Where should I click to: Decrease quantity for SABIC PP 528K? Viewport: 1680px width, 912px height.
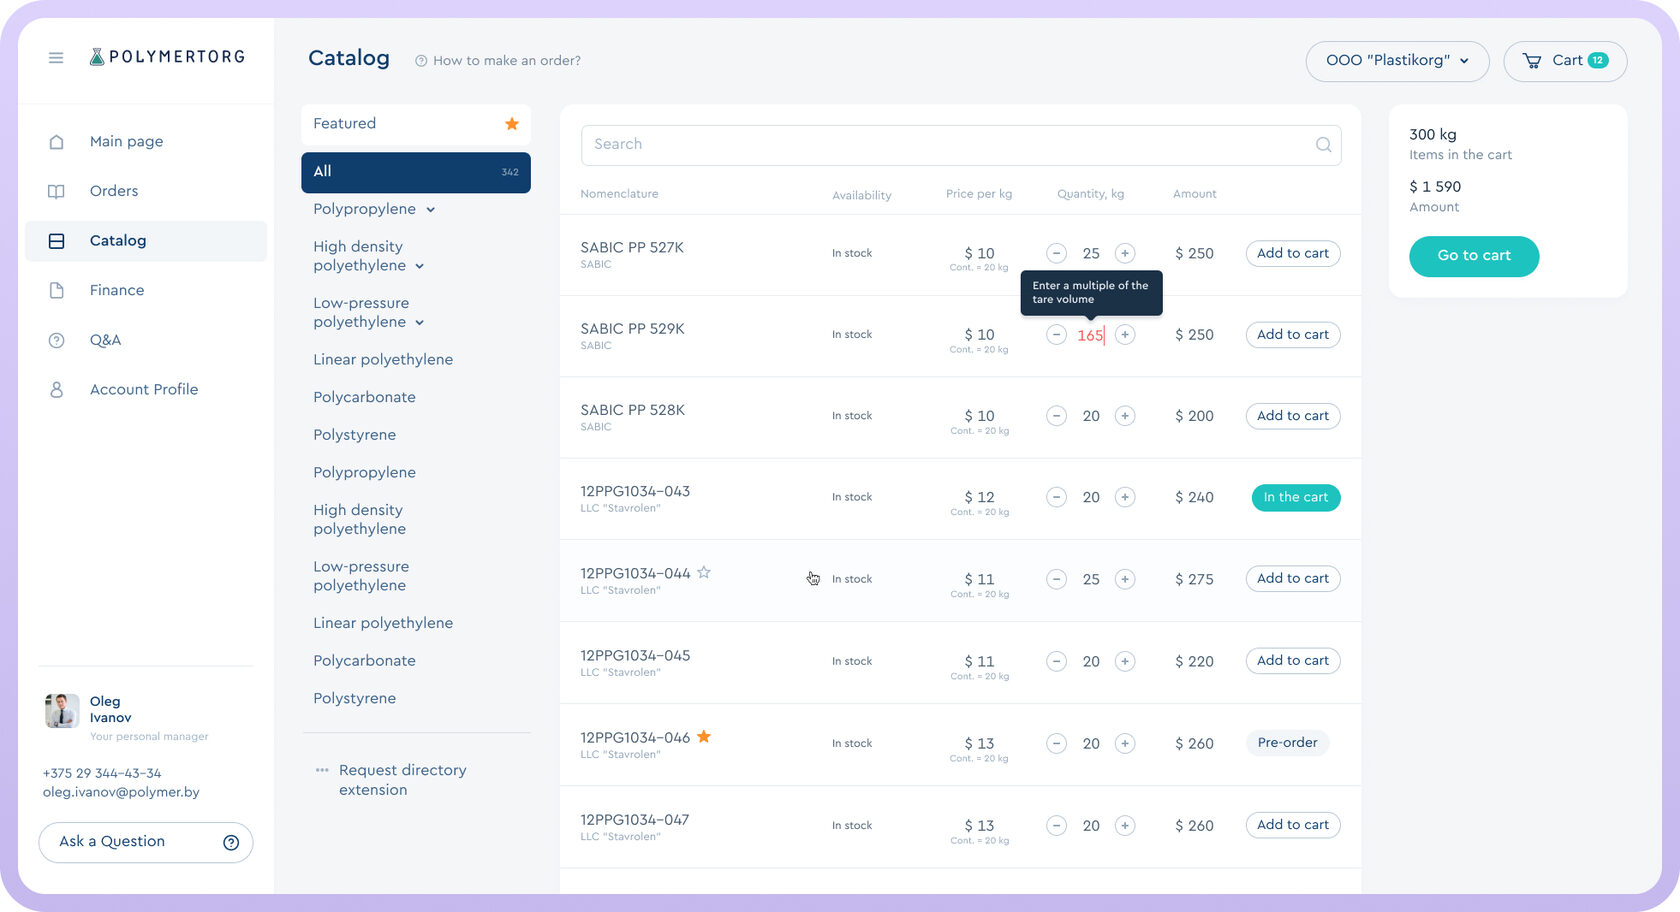pyautogui.click(x=1056, y=416)
